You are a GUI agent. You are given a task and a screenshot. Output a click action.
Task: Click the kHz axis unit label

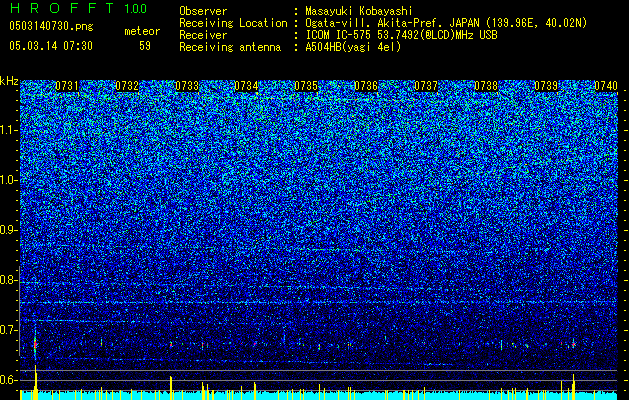[9, 81]
